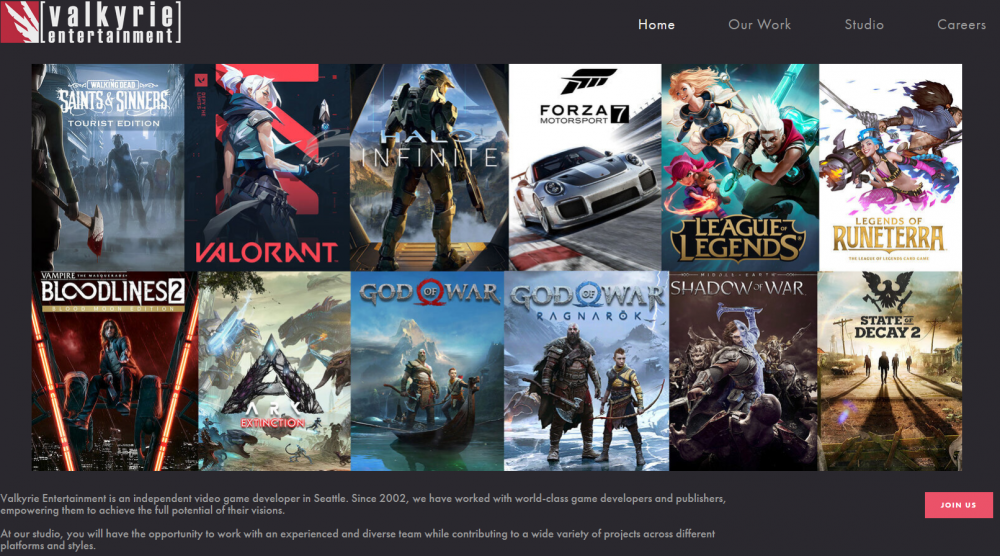Image resolution: width=1000 pixels, height=556 pixels.
Task: Open the Studio navigation link
Action: (864, 24)
